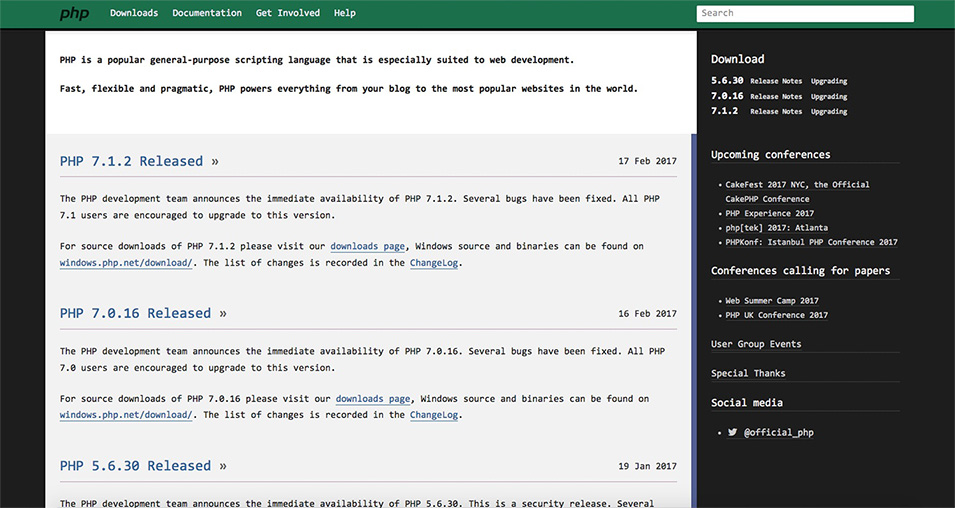
Task: Open PHP 5.6.30 Released headline
Action: pyautogui.click(x=143, y=466)
